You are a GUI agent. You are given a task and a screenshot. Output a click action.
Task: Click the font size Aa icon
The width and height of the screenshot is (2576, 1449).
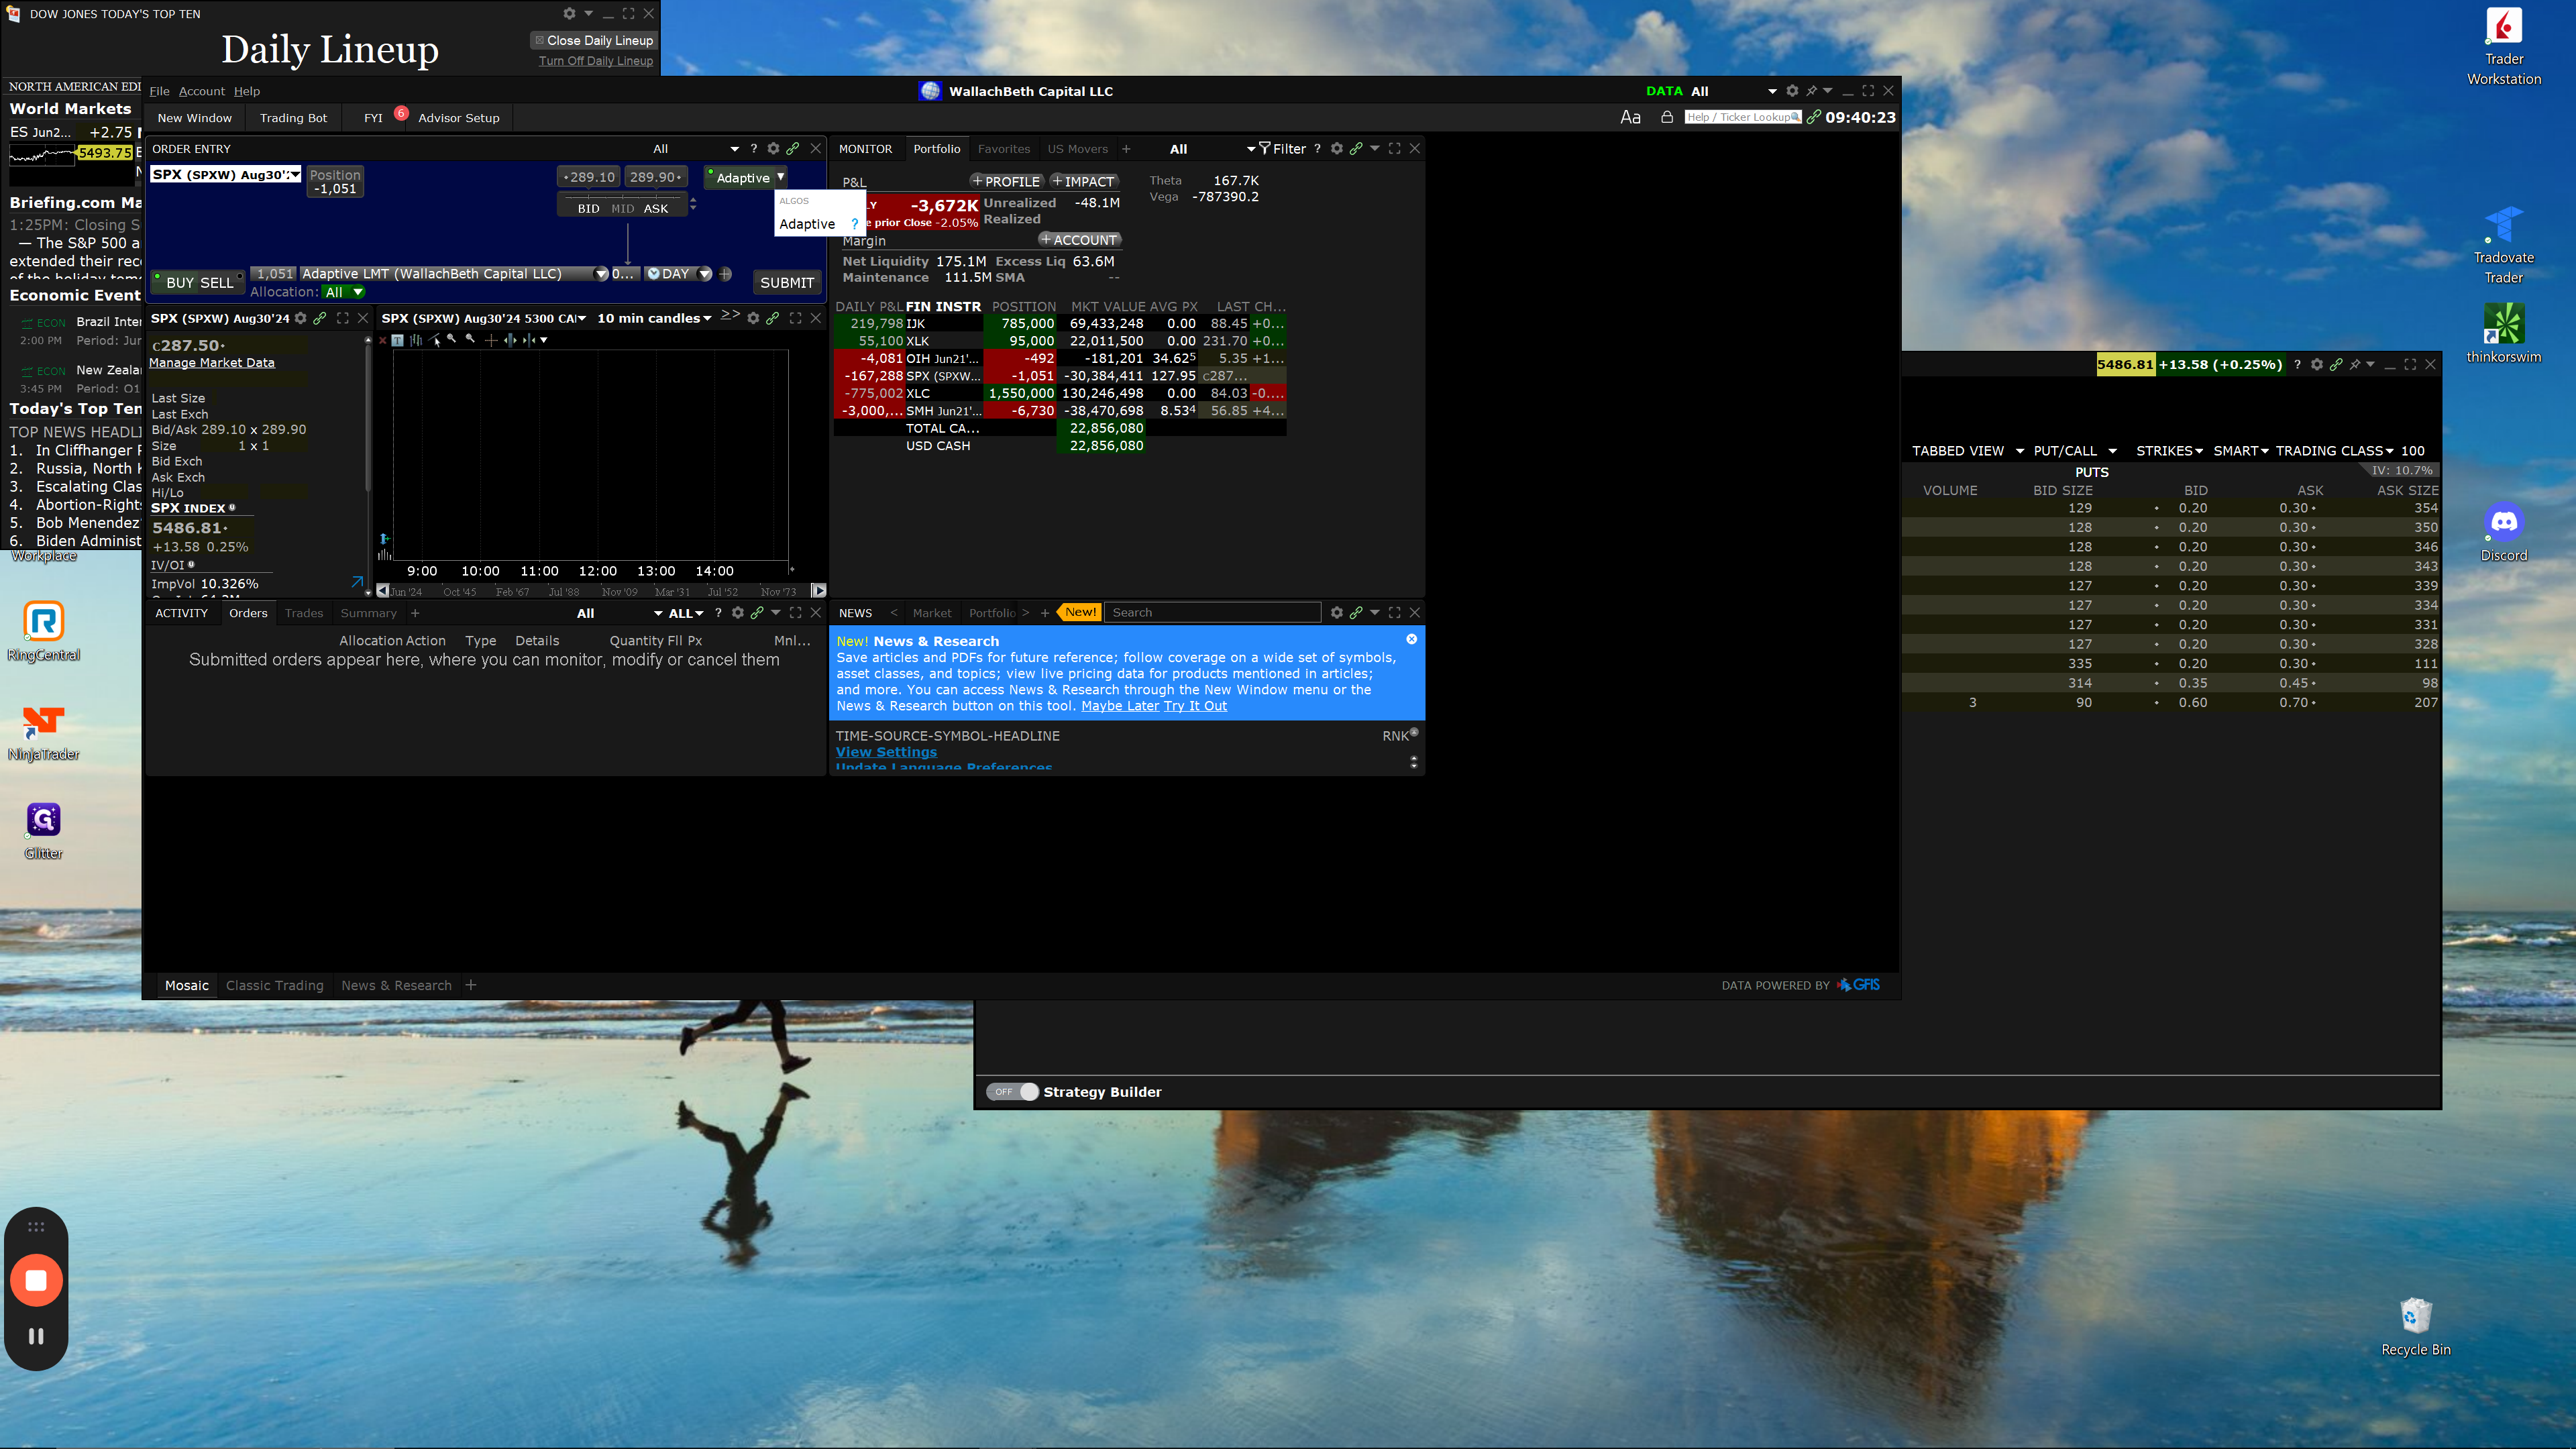coord(1630,117)
